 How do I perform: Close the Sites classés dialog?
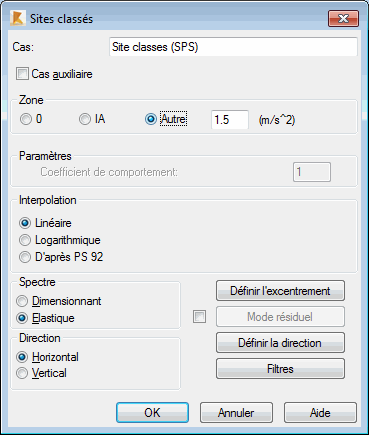(x=343, y=18)
